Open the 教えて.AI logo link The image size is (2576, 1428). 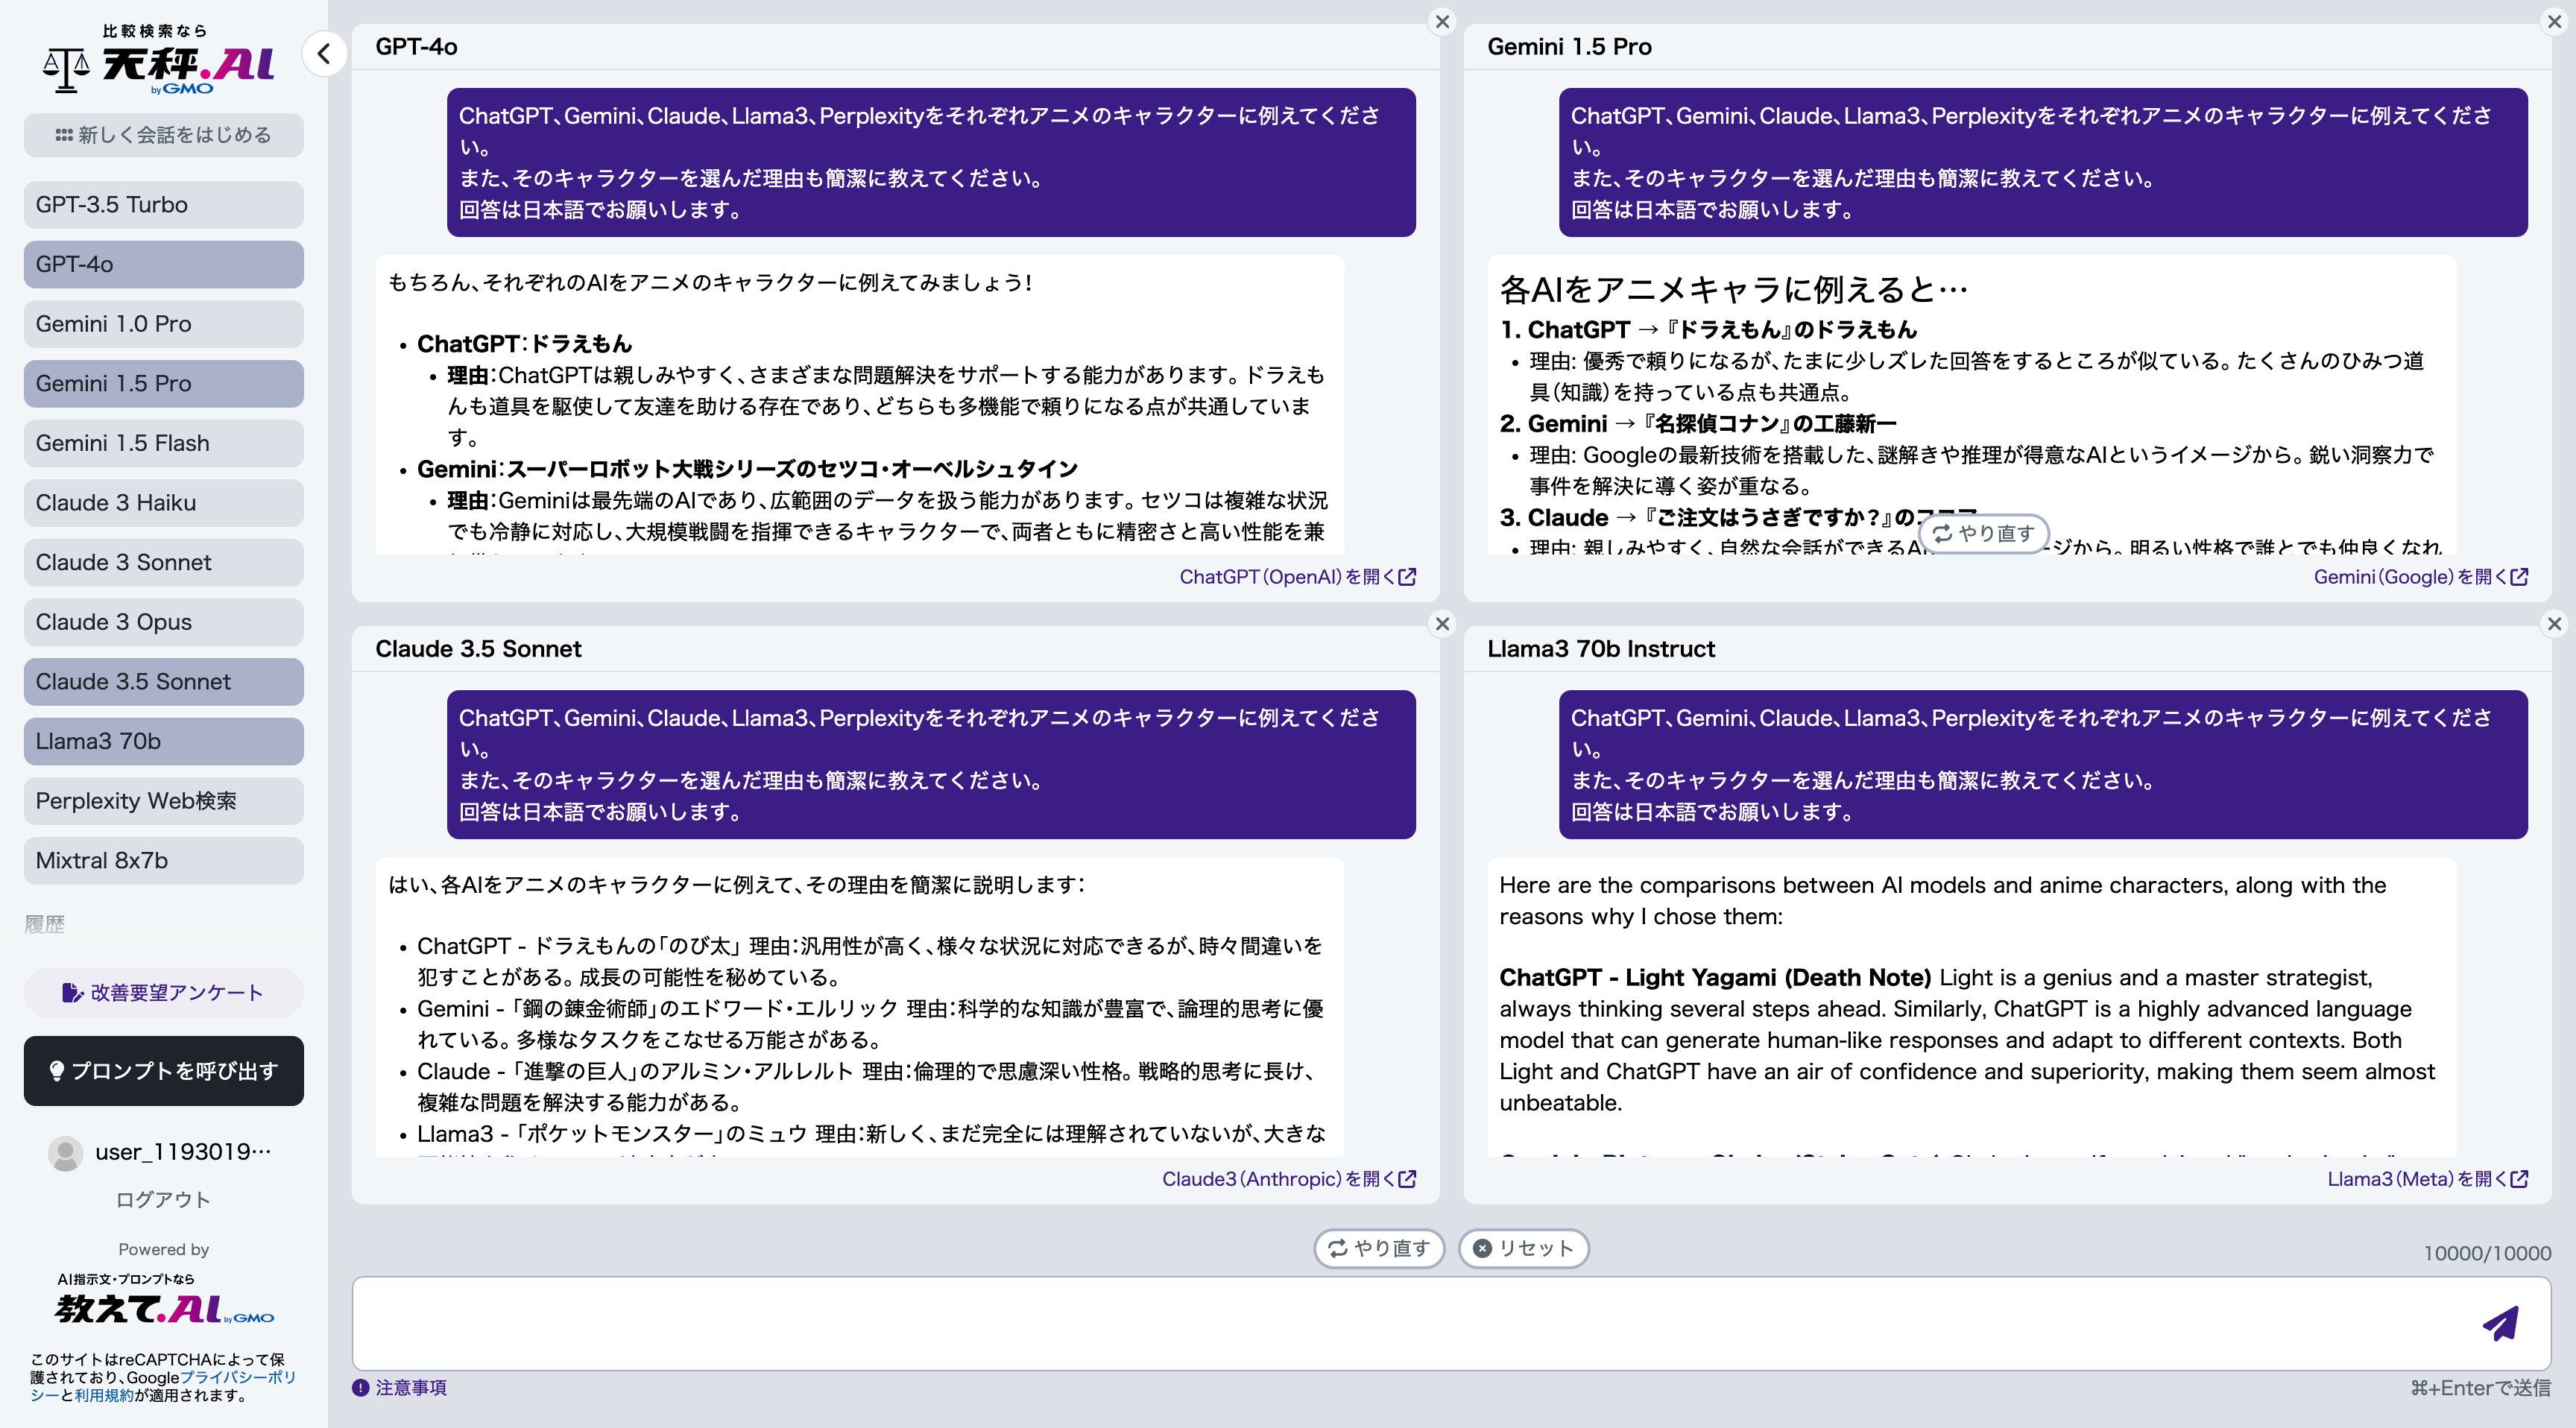(164, 1300)
